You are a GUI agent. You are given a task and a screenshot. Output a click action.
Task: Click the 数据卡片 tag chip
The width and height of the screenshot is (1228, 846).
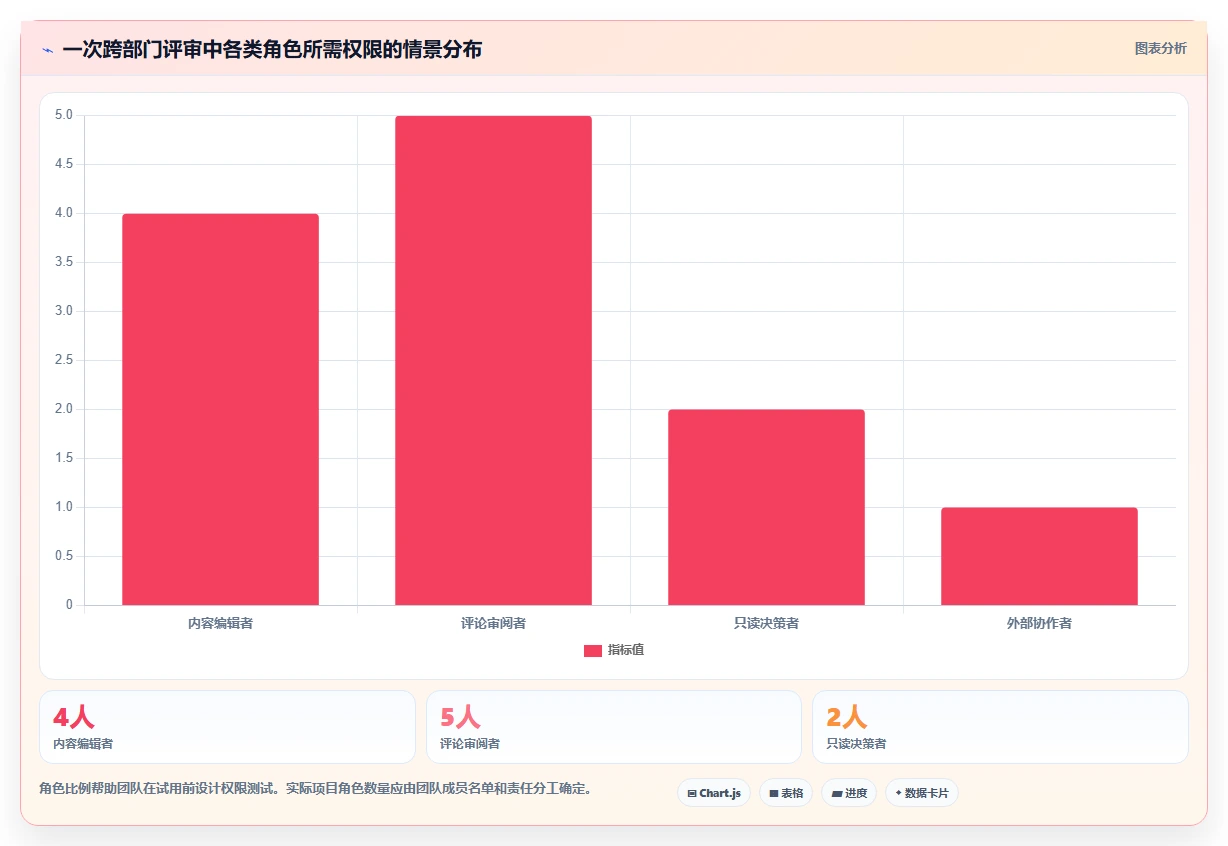coord(922,793)
